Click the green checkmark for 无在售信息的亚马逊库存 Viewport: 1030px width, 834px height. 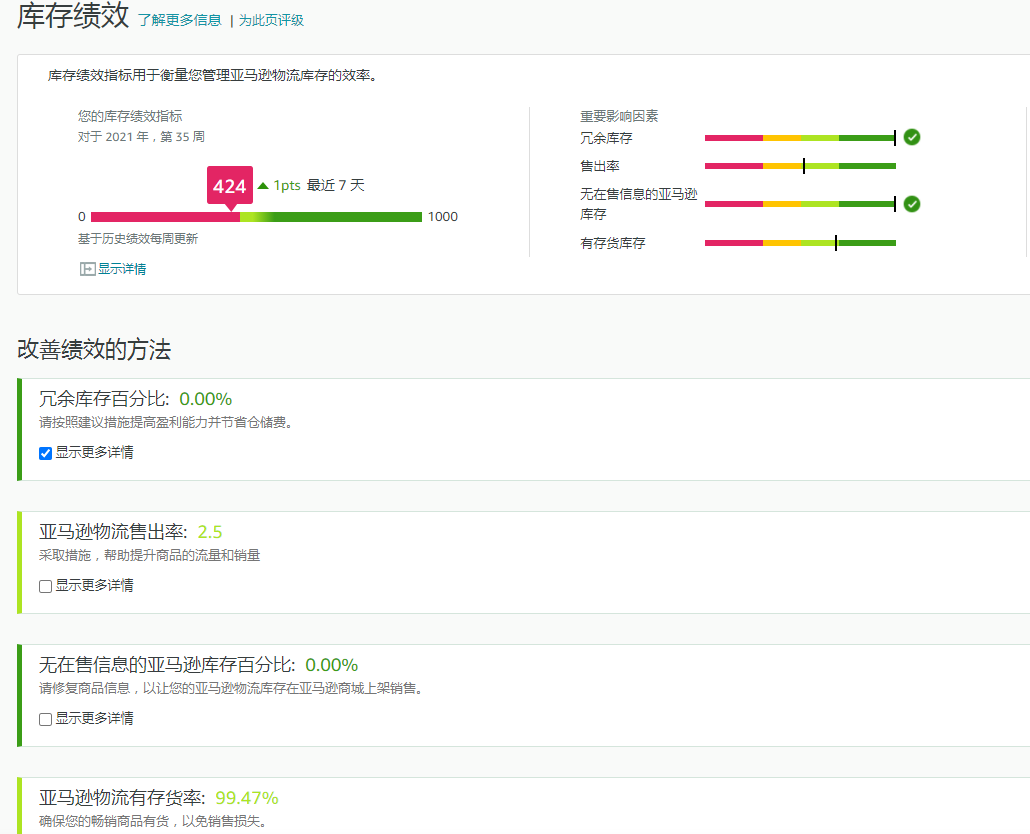(912, 204)
